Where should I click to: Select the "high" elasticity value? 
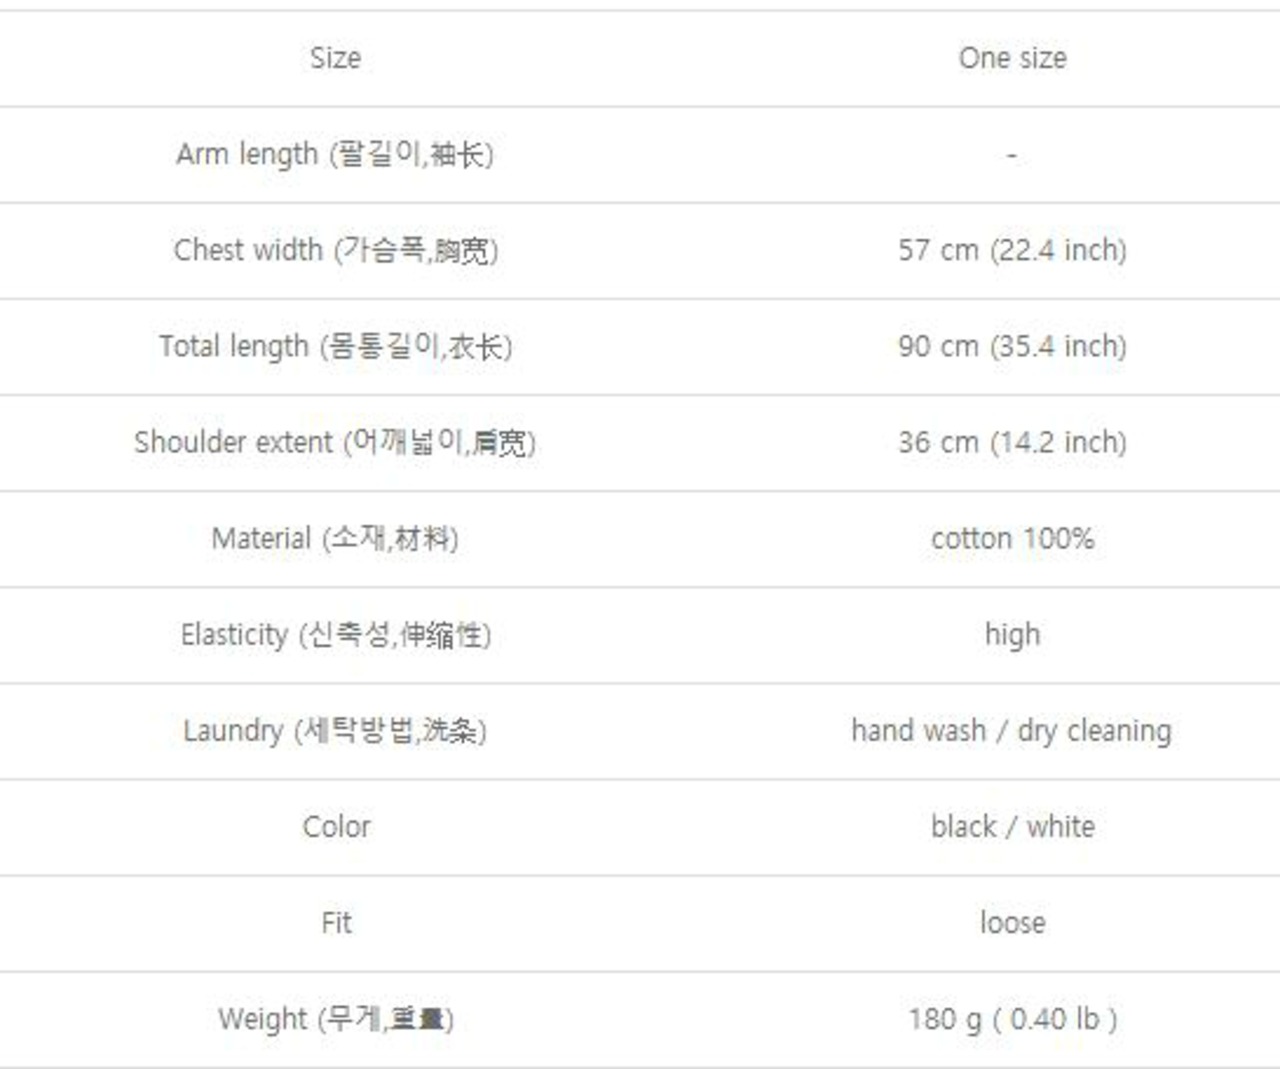(1012, 634)
